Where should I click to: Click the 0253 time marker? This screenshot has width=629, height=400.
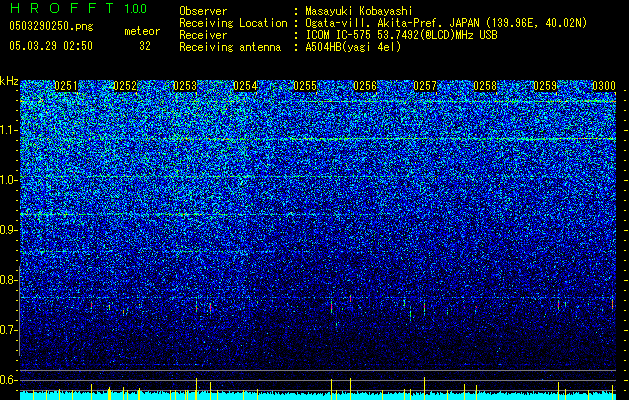pos(185,86)
